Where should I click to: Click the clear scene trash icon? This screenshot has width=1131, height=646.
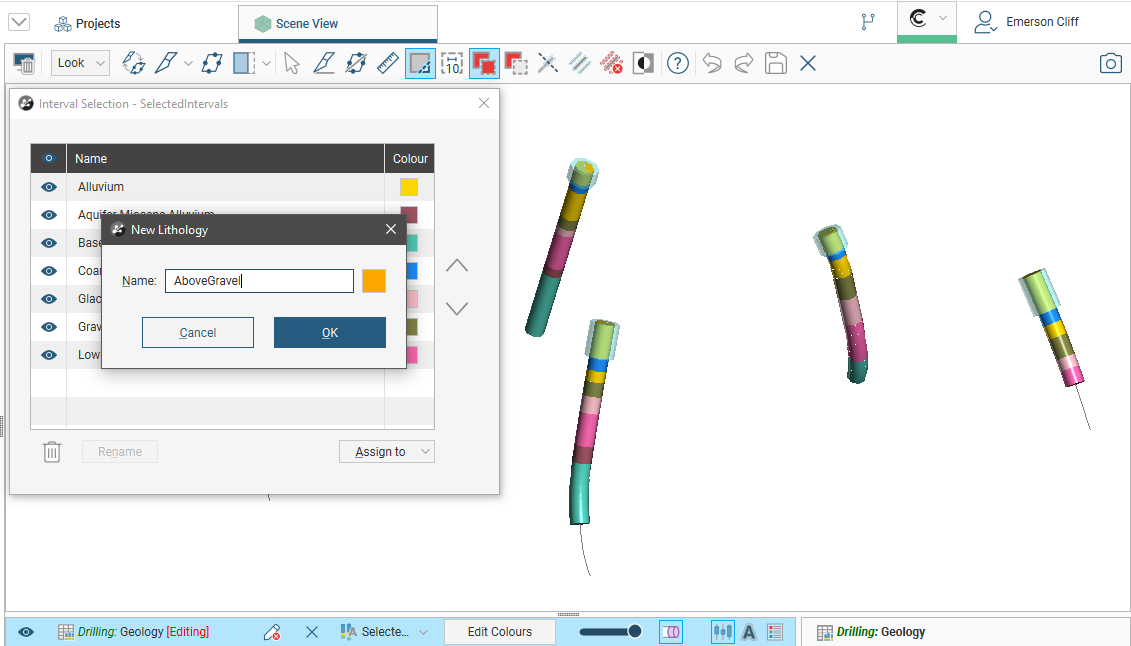25,64
